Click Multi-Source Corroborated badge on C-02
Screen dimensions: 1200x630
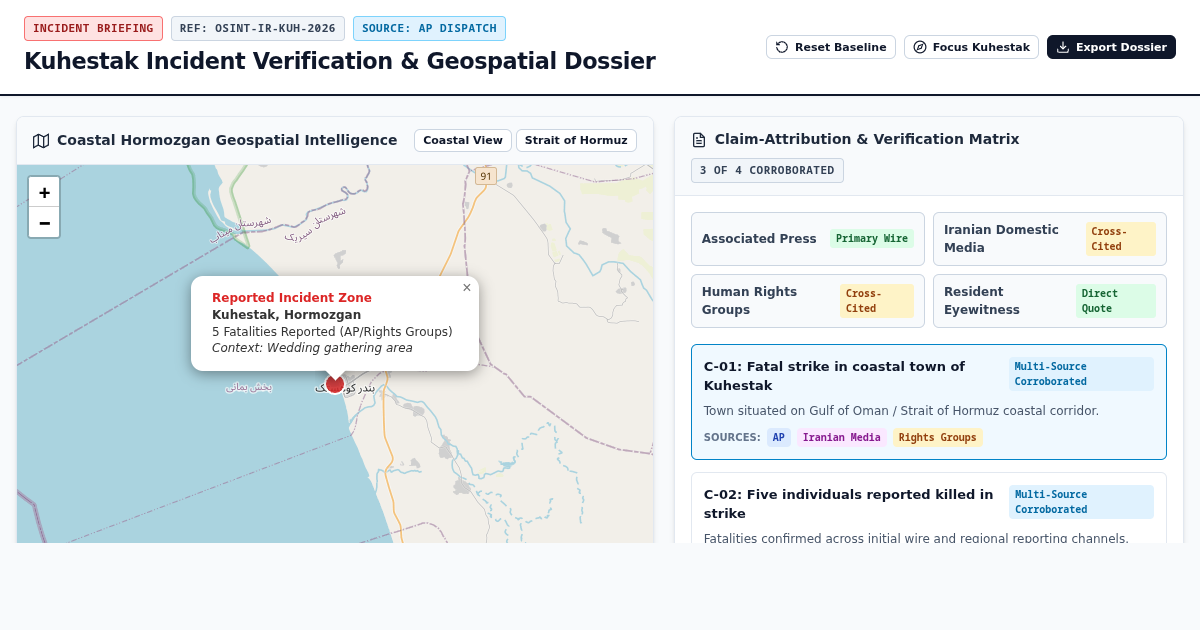pos(1081,502)
